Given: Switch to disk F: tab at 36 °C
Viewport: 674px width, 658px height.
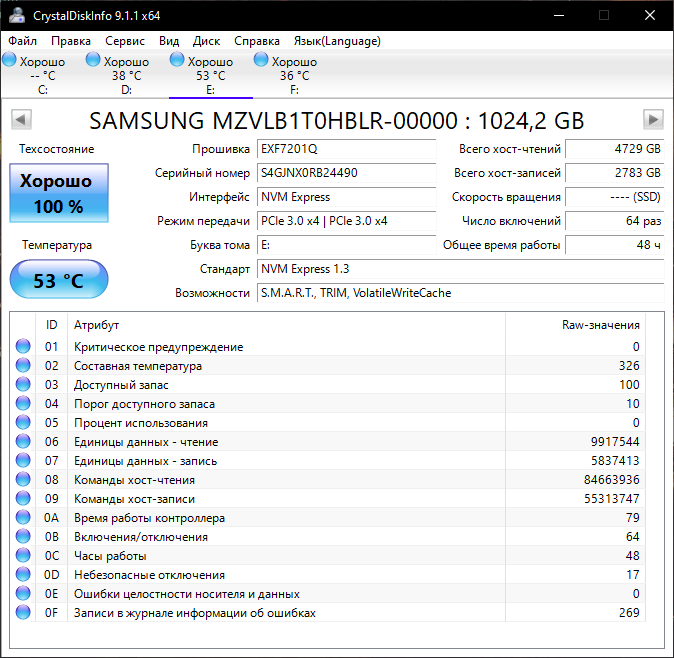Looking at the screenshot, I should tap(294, 75).
